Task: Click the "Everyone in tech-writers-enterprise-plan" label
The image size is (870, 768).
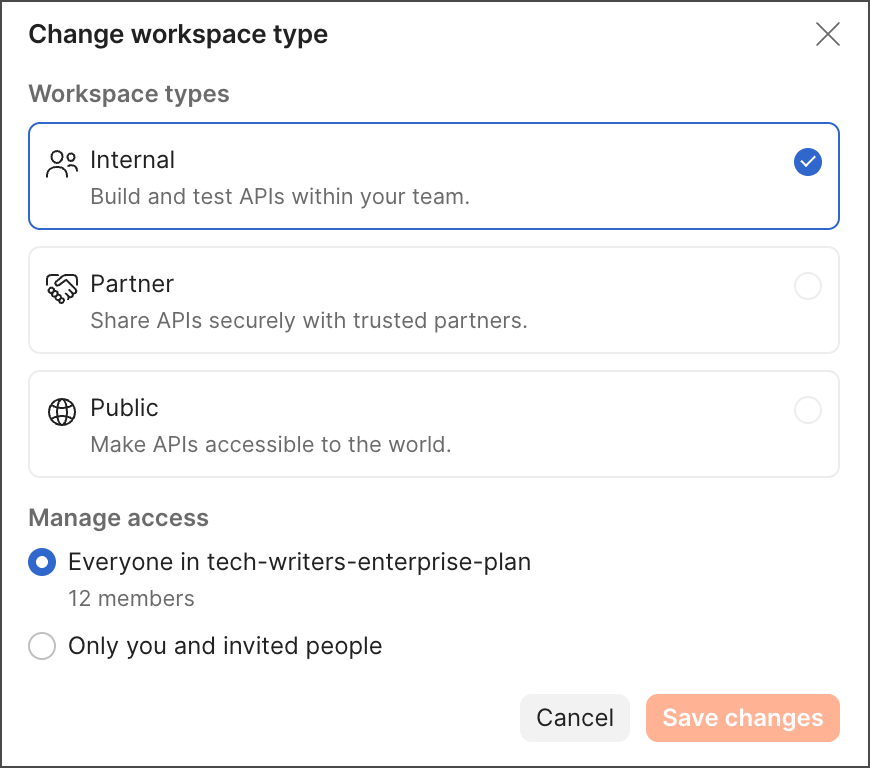Action: (x=300, y=562)
